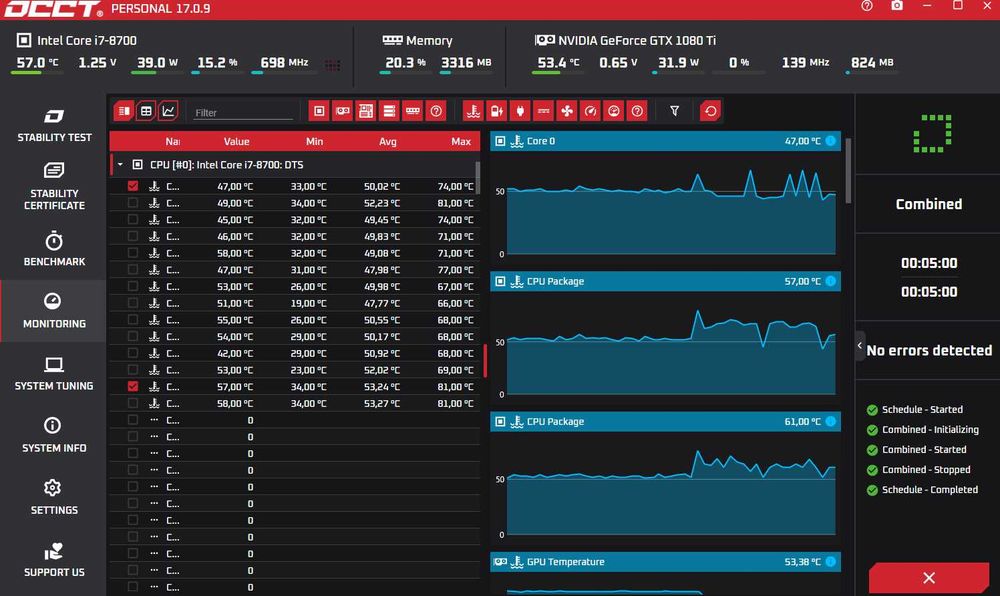Go to the Benchmark section
Screen dimensions: 1000x596
click(54, 249)
